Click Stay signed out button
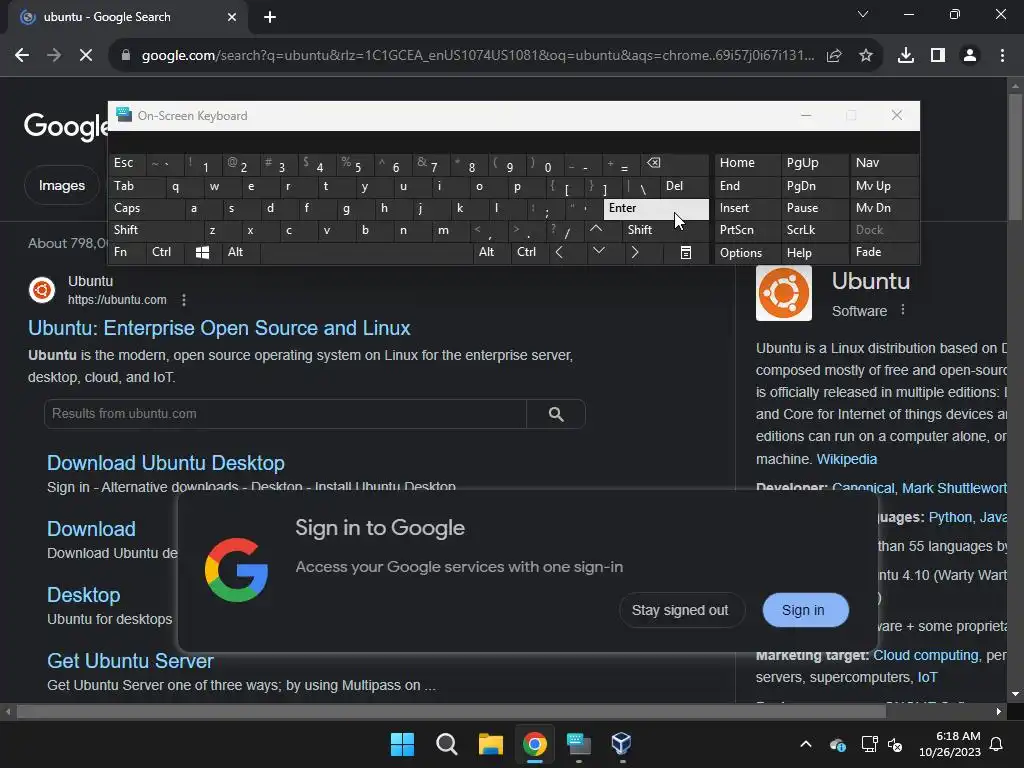The image size is (1024, 768). (680, 610)
